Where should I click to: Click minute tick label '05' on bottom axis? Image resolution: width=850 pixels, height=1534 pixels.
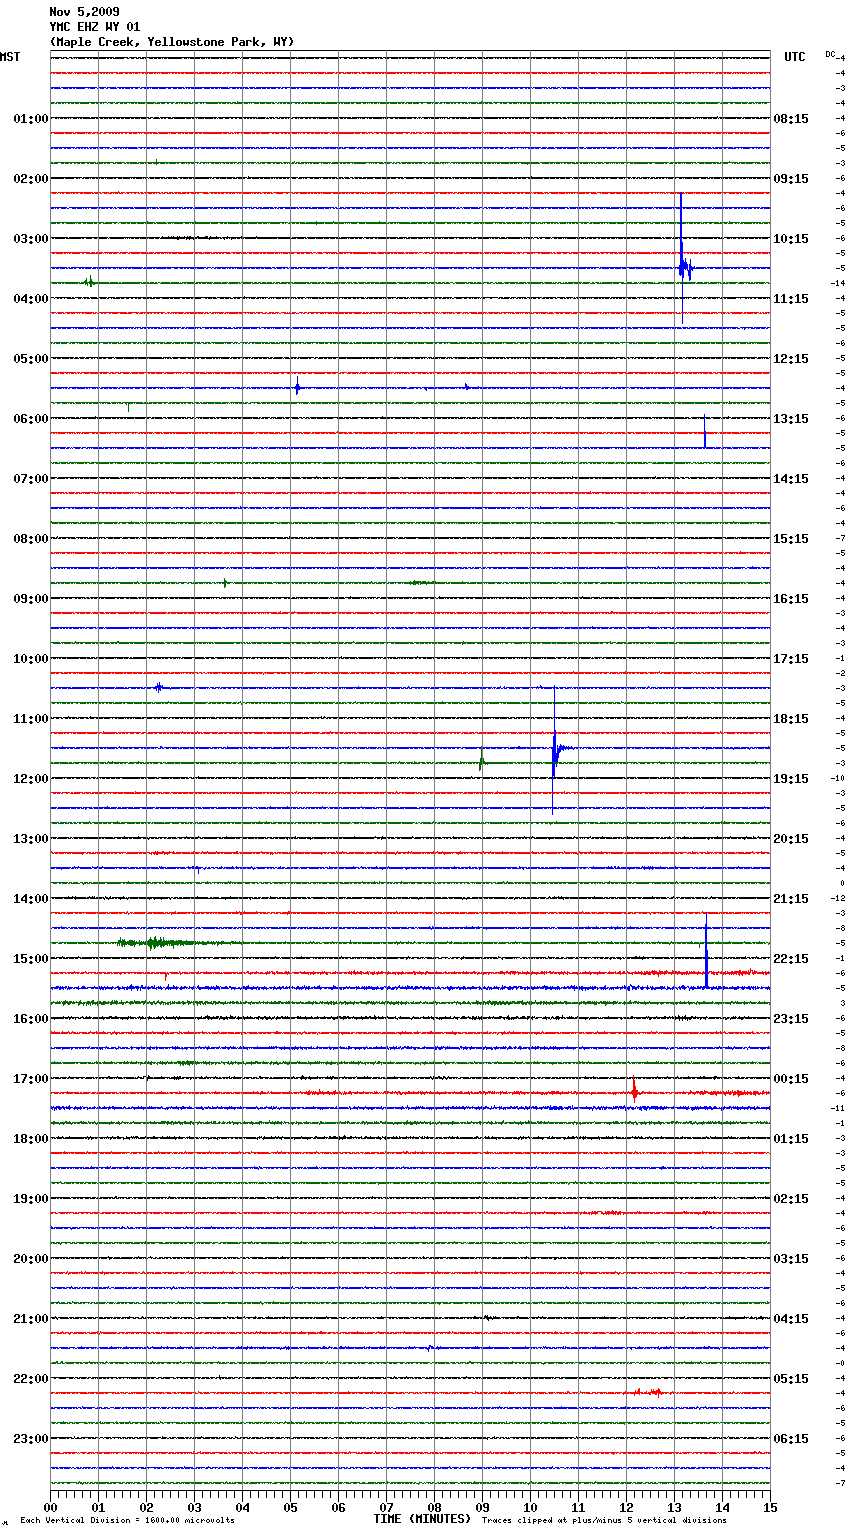291,1507
